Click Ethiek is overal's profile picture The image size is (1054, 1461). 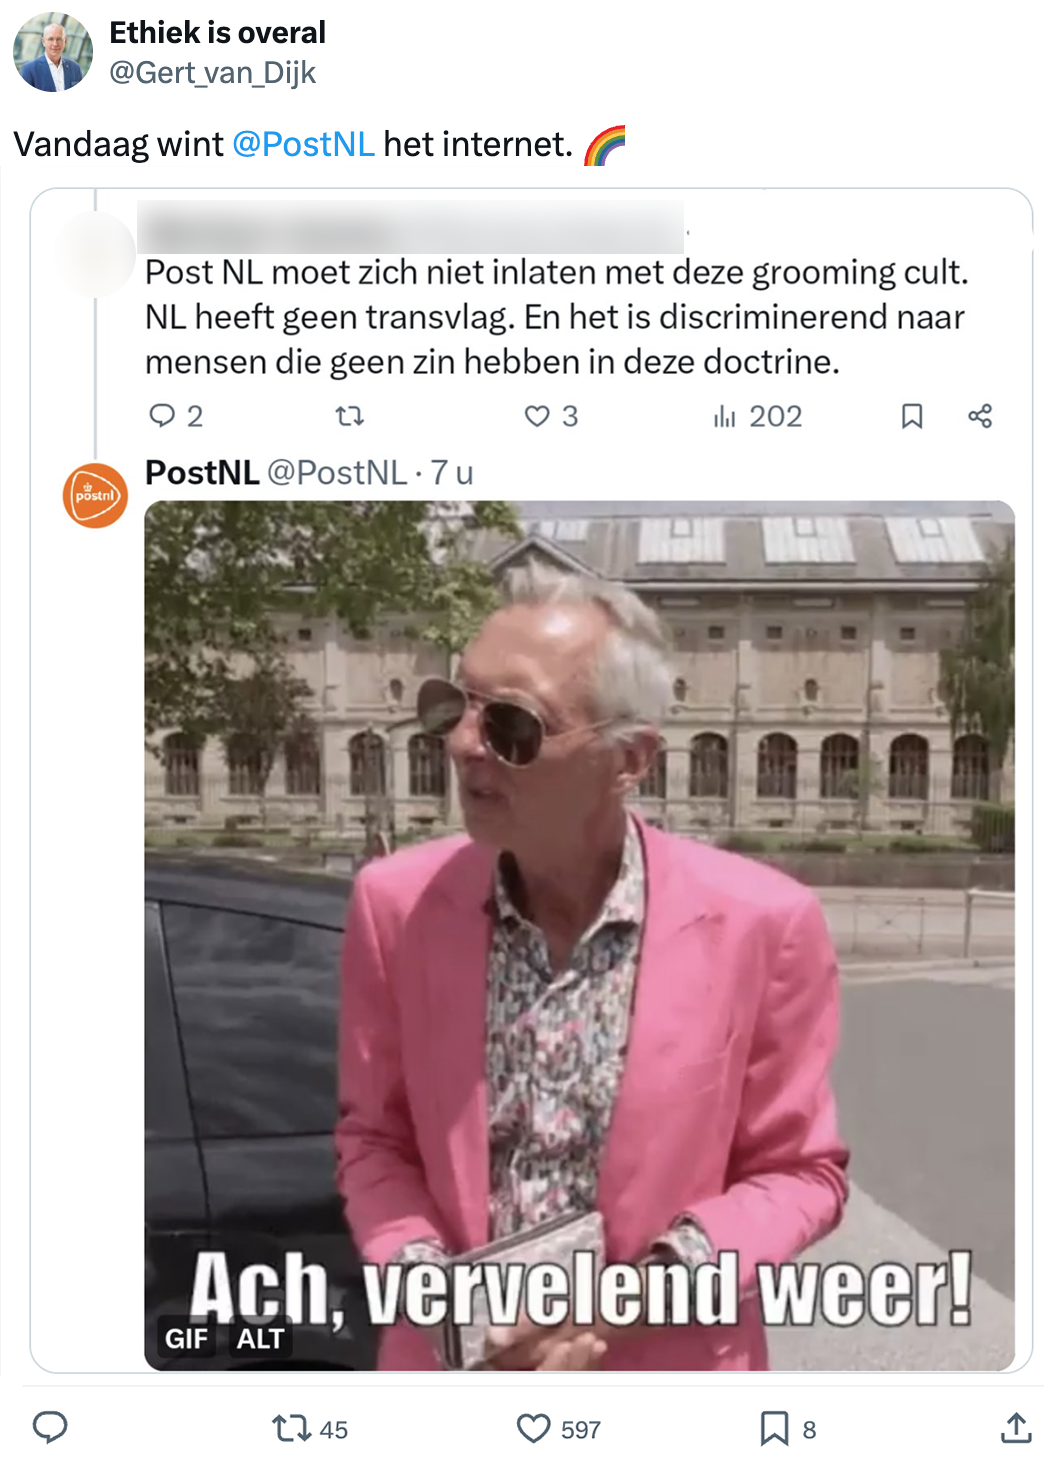click(55, 52)
